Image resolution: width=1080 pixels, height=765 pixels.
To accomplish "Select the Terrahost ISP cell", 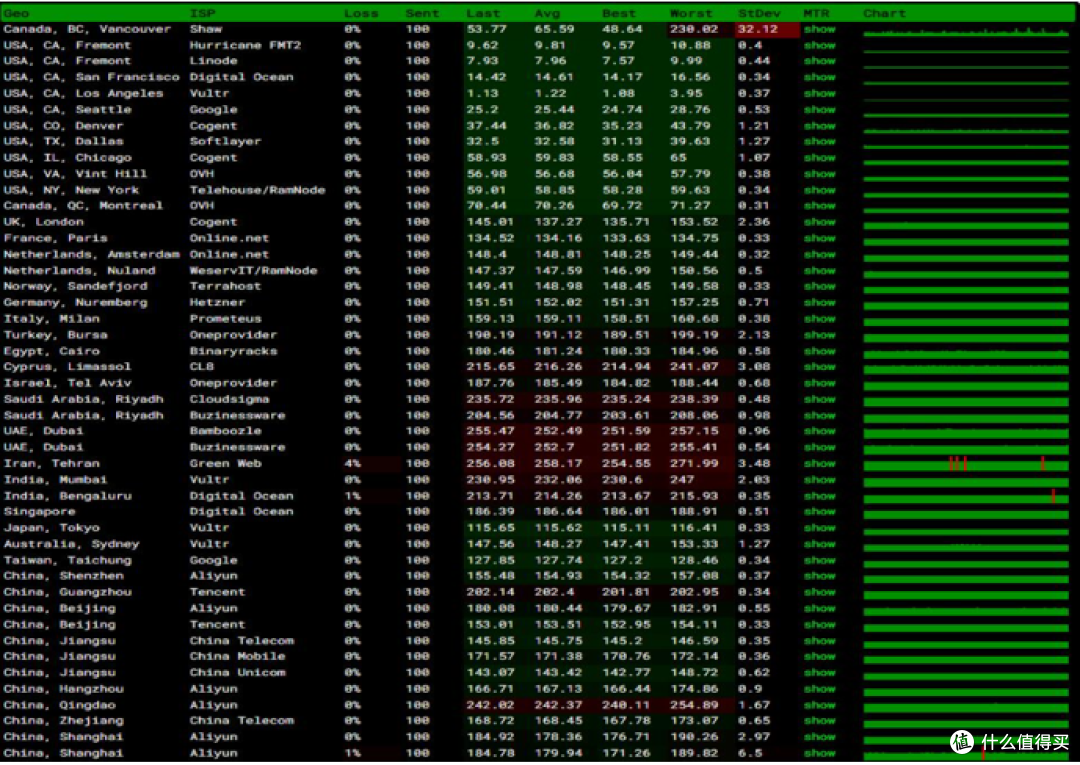I will coord(226,286).
